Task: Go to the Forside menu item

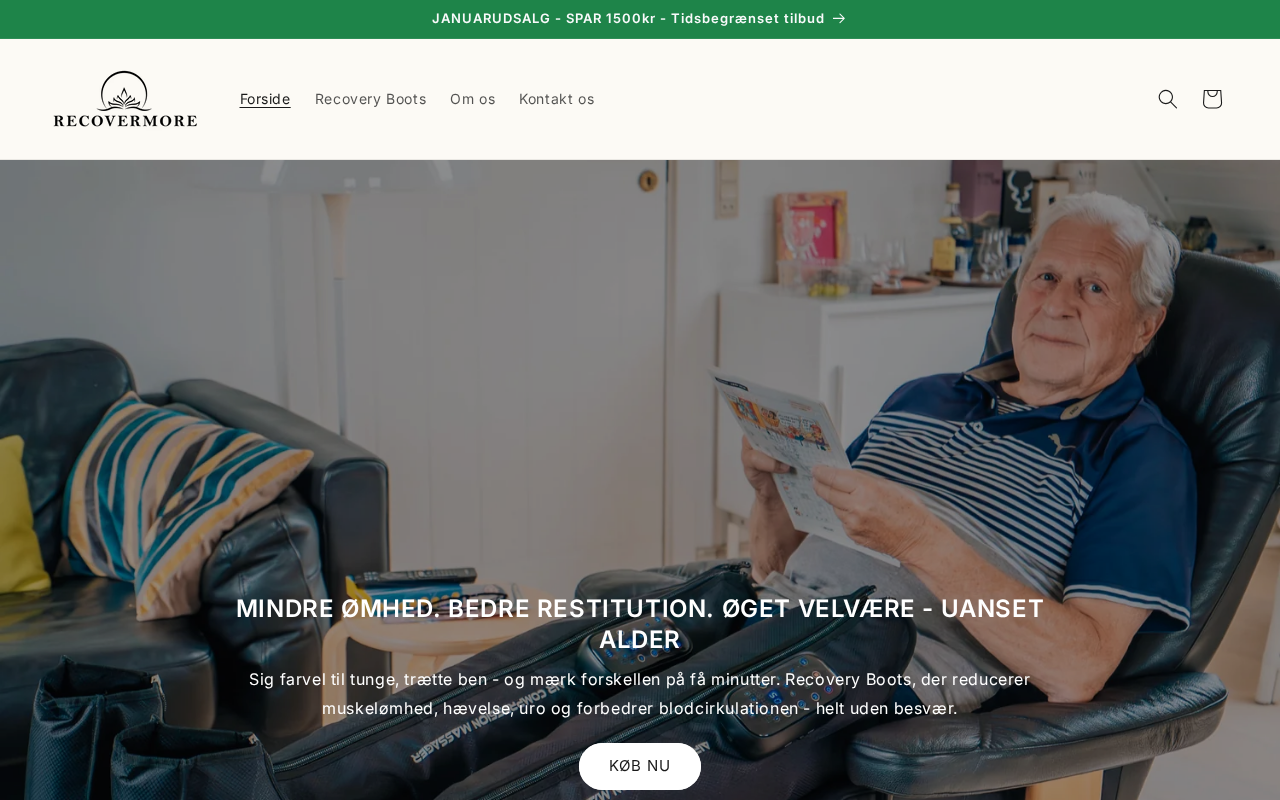Action: [265, 99]
